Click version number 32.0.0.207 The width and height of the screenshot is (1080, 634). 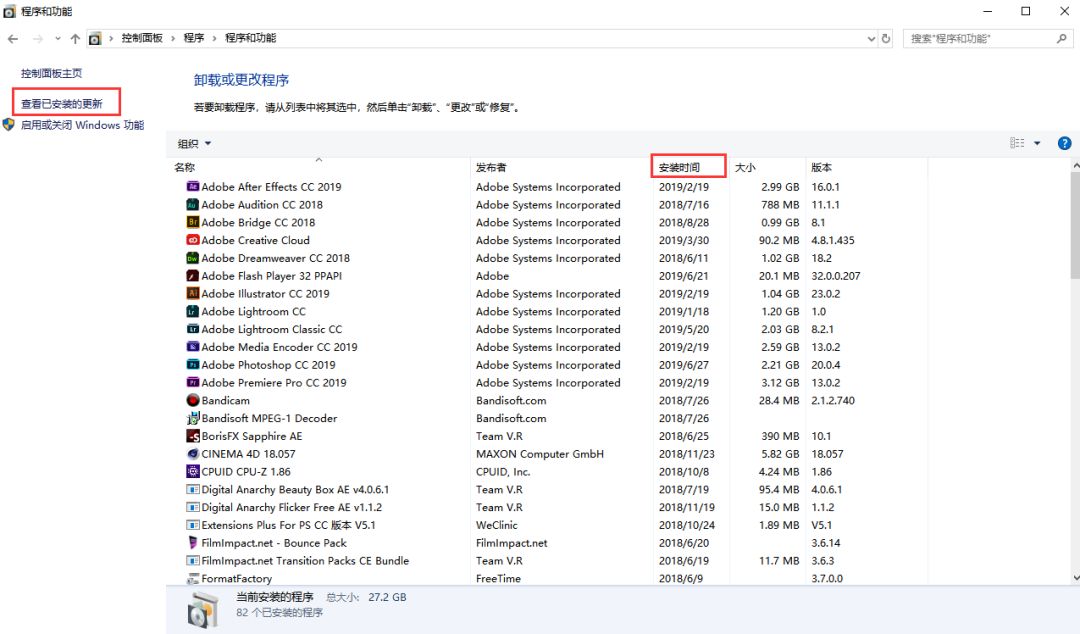[835, 276]
